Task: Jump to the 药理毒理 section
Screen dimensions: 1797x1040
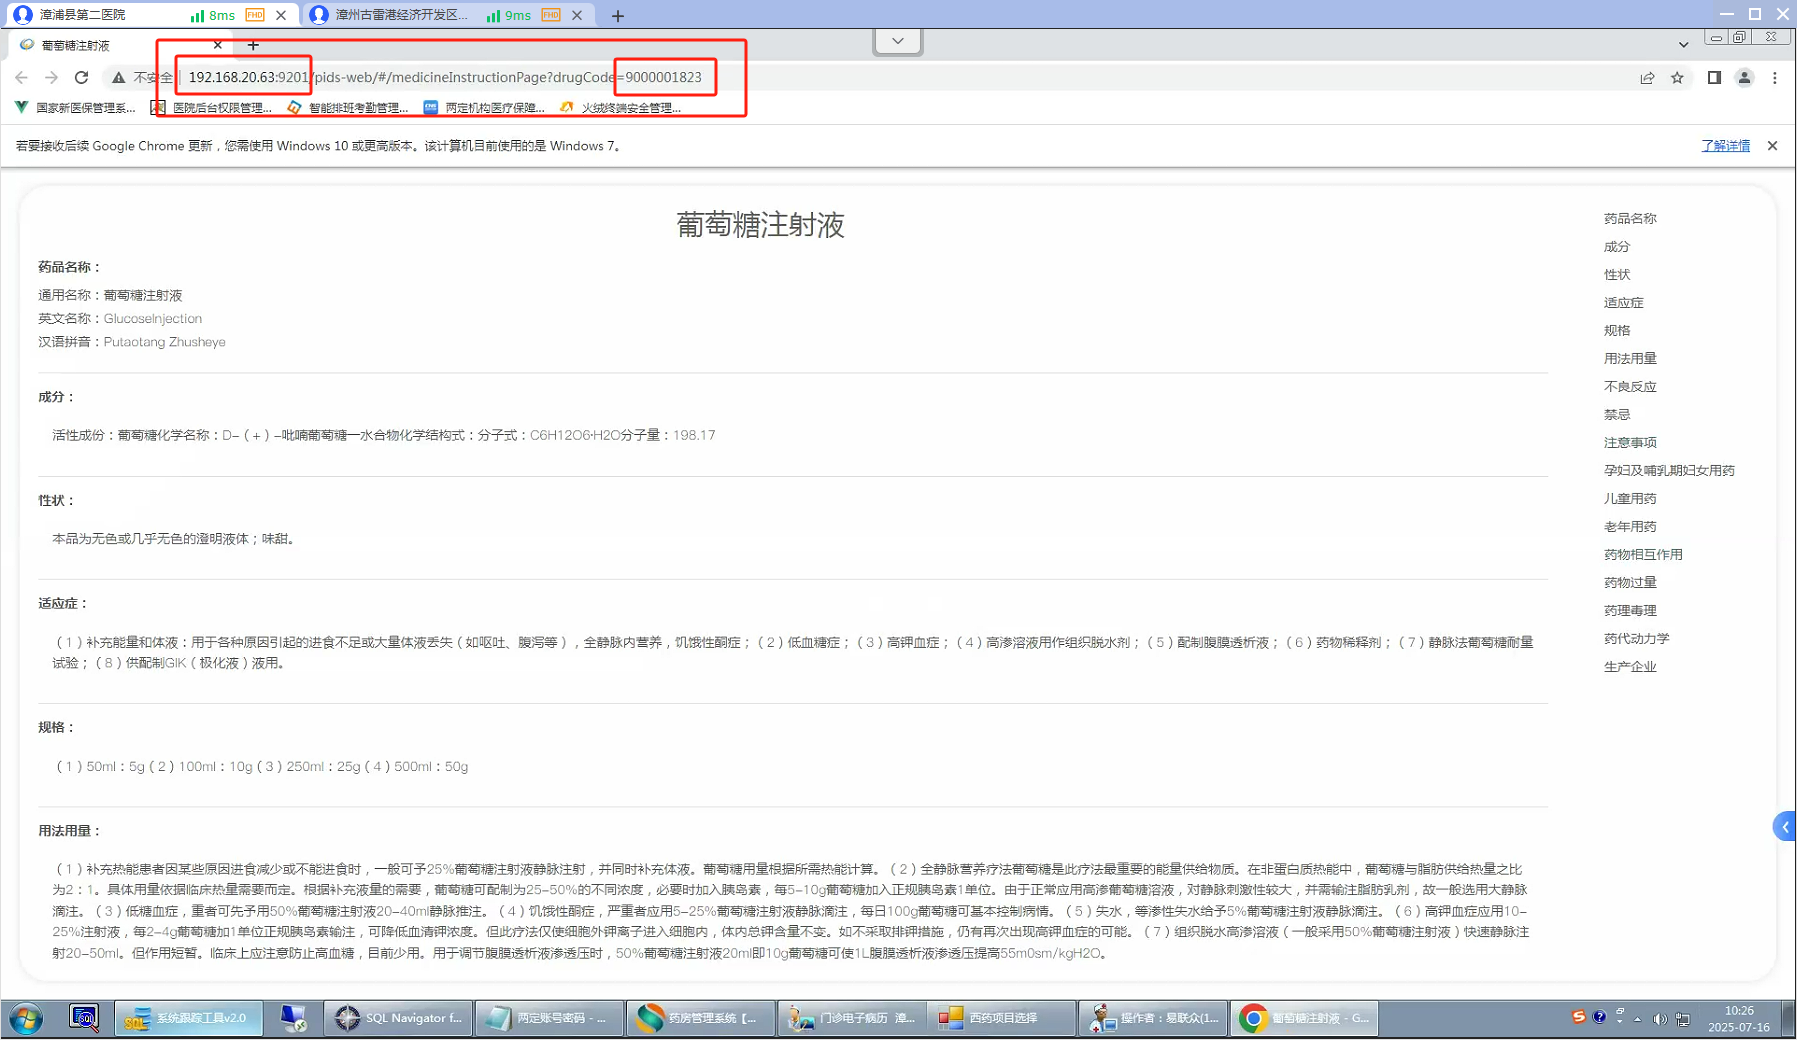Action: pos(1630,610)
